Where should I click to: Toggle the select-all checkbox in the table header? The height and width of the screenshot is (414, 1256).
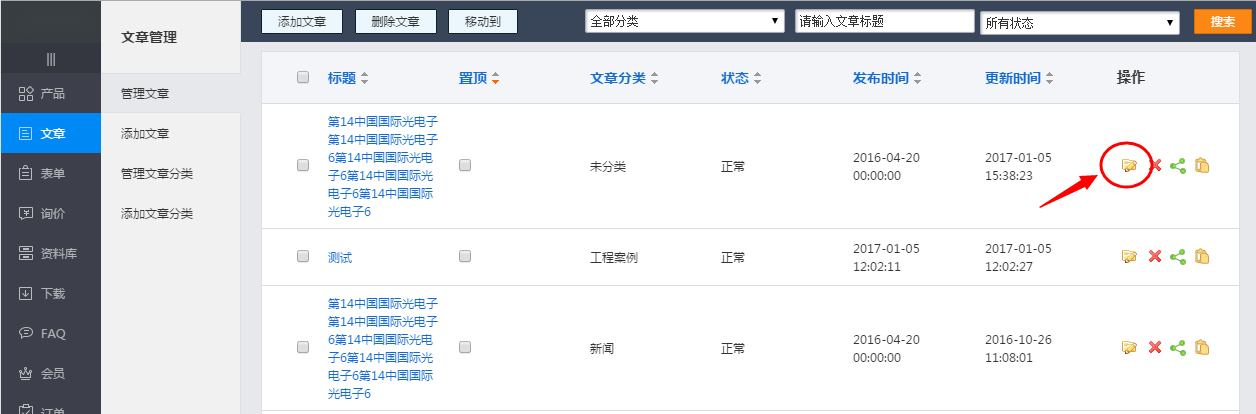coord(303,77)
